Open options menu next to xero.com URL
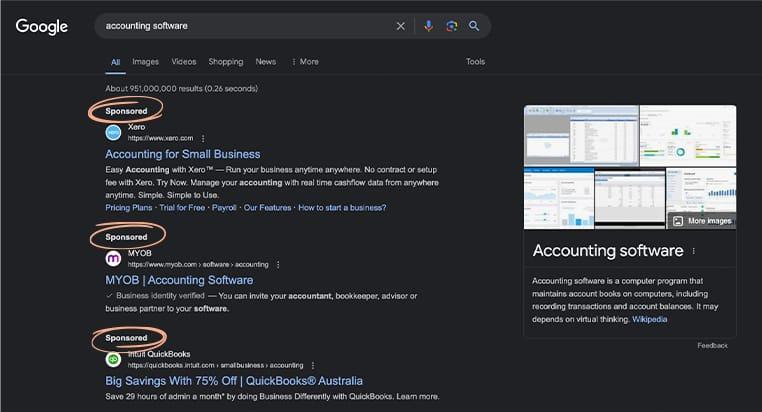Image resolution: width=762 pixels, height=412 pixels. click(203, 138)
